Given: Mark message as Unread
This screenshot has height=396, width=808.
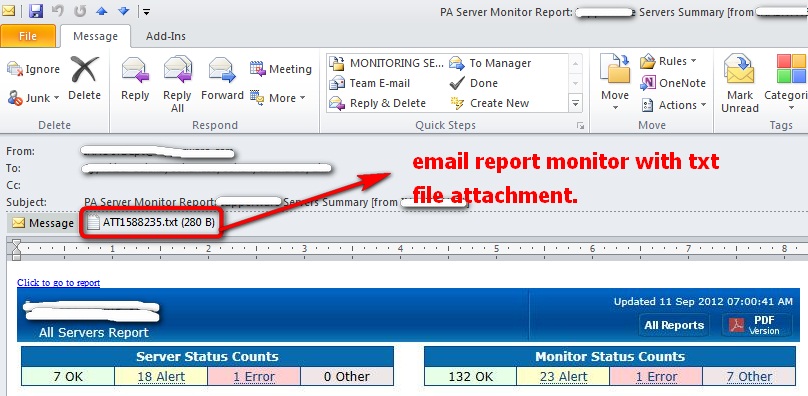Looking at the screenshot, I should click(740, 85).
